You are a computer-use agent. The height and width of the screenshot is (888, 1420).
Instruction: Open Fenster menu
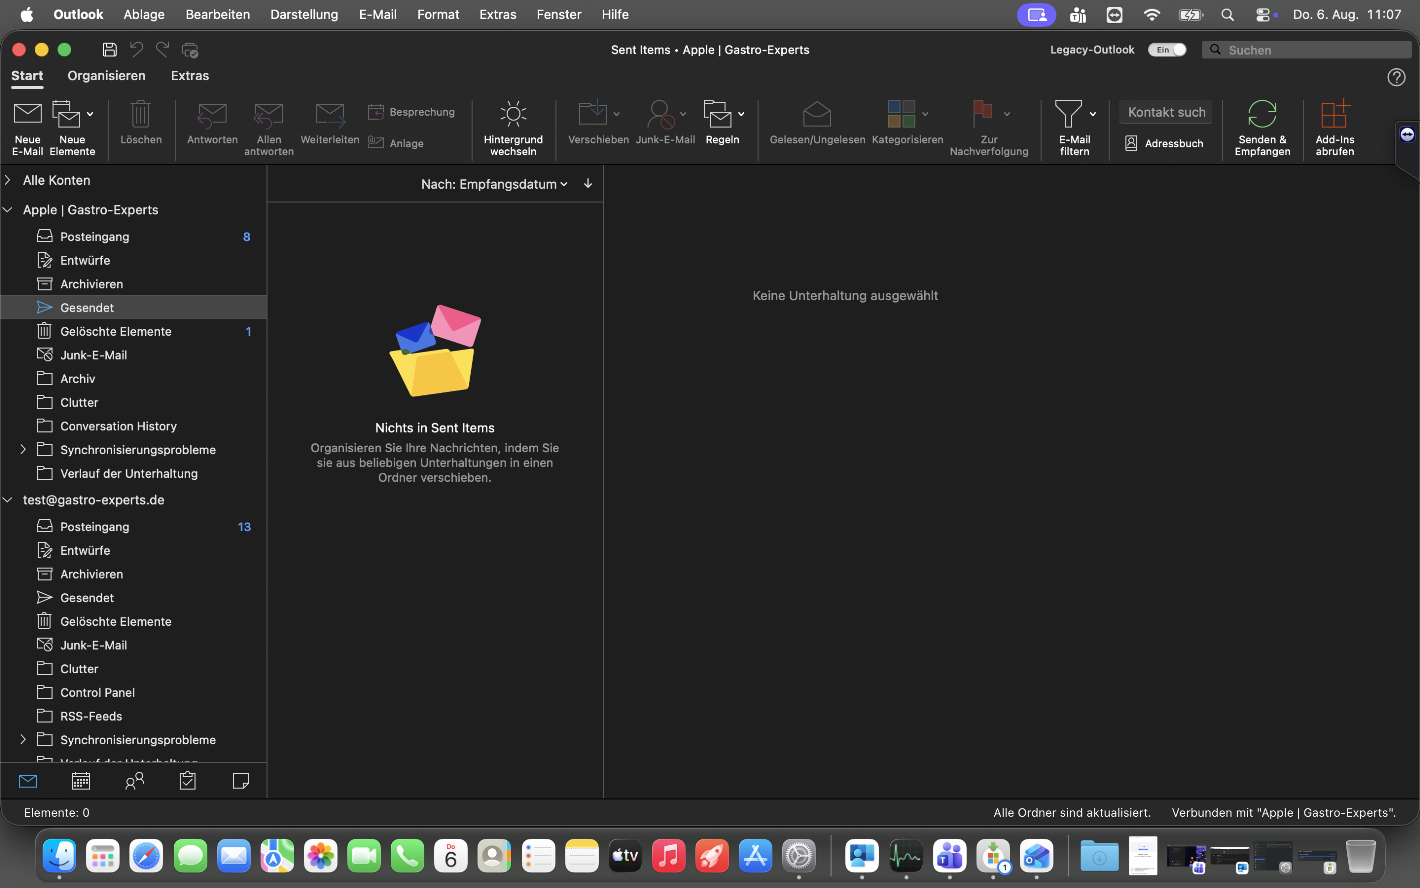tap(559, 15)
